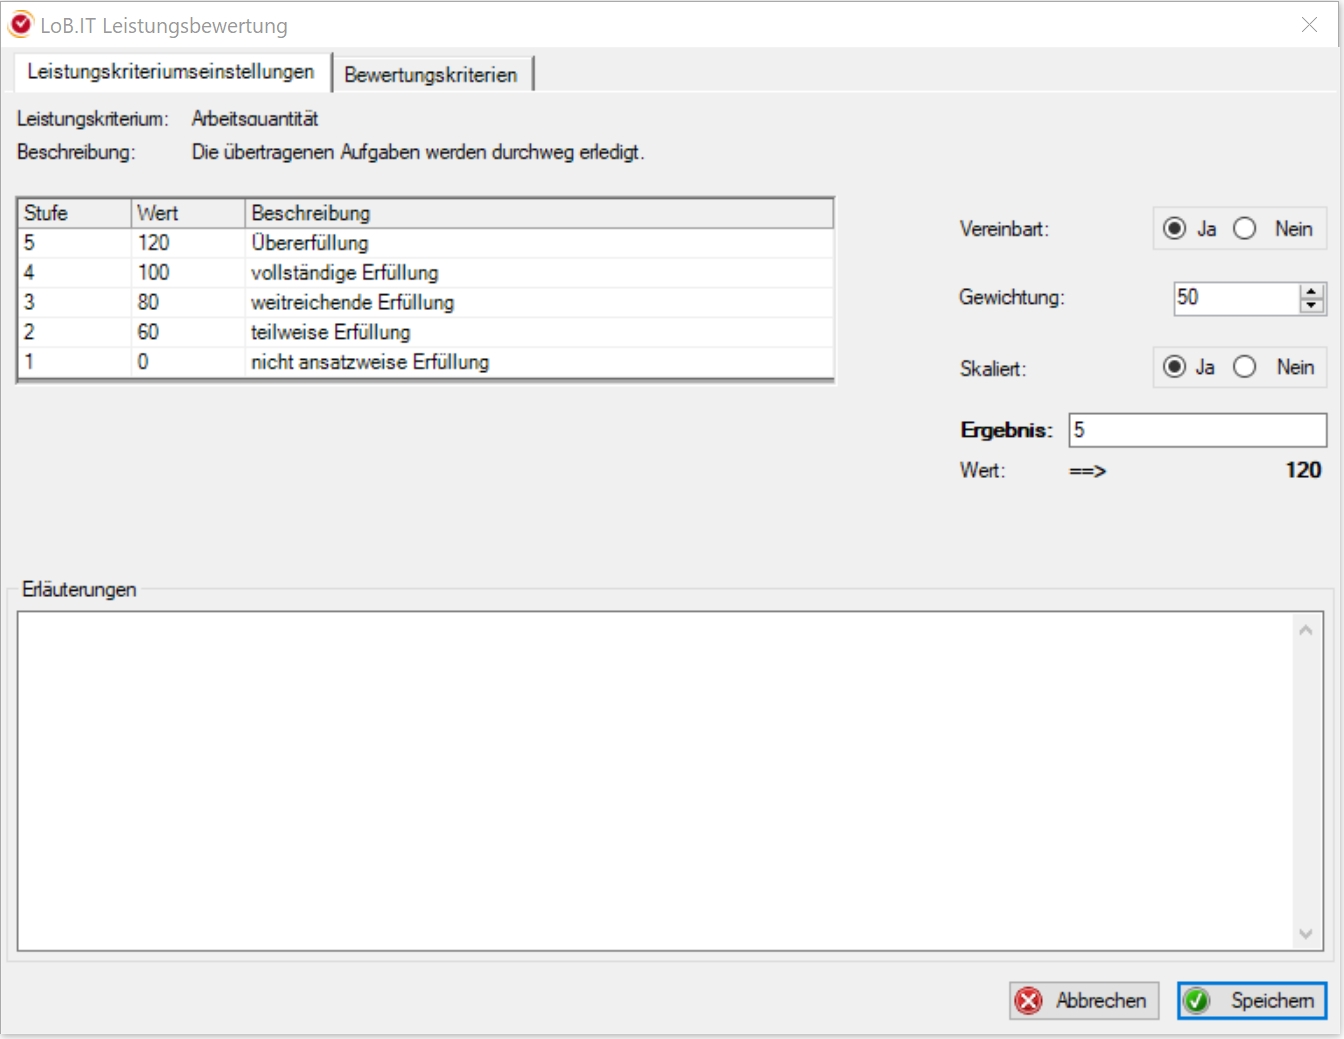
Task: Click the Wert column header
Action: [x=188, y=213]
